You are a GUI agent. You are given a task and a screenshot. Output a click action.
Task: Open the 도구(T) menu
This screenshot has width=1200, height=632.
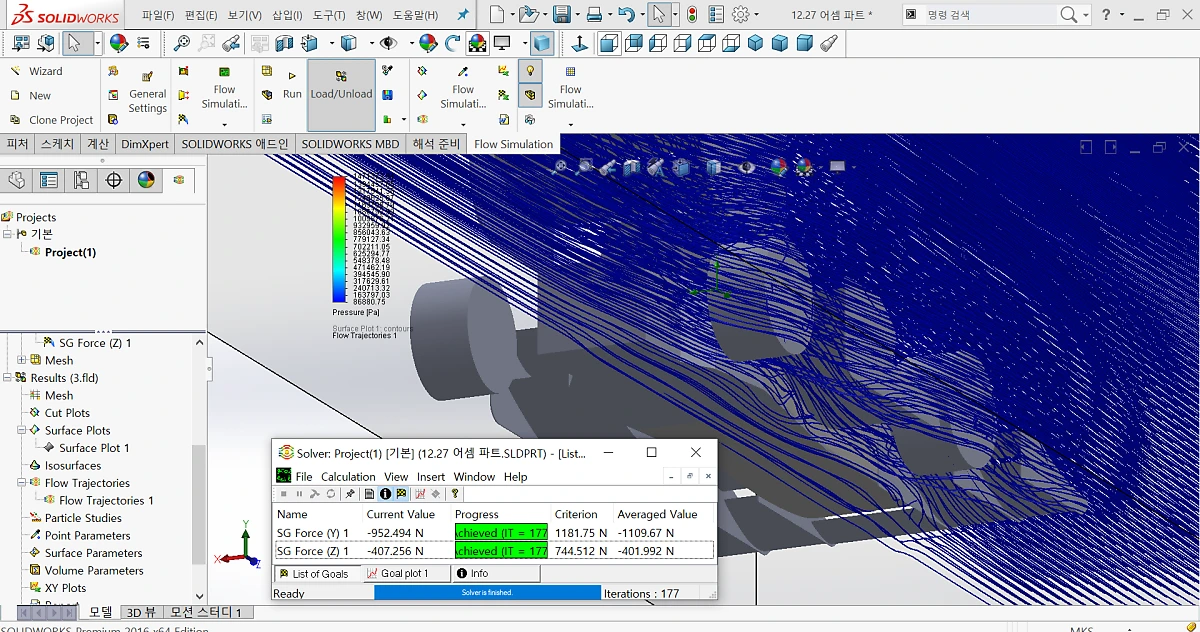(x=328, y=15)
